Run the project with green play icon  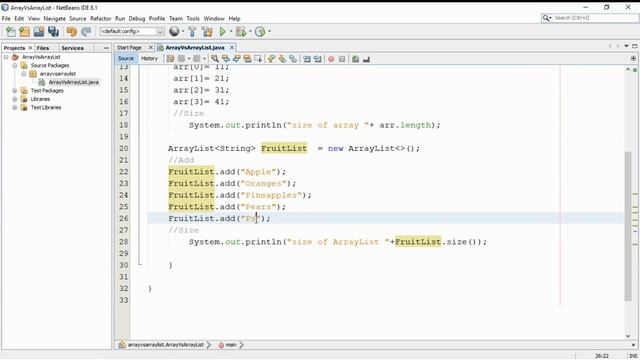222,31
